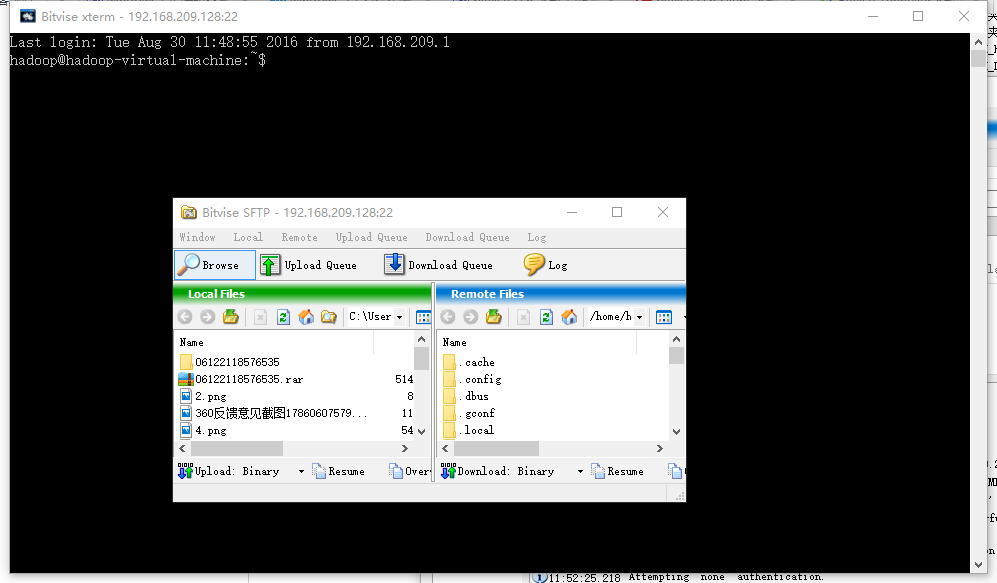Viewport: 997px width, 583px height.
Task: Expand the local path C:\User dropdown
Action: point(399,317)
